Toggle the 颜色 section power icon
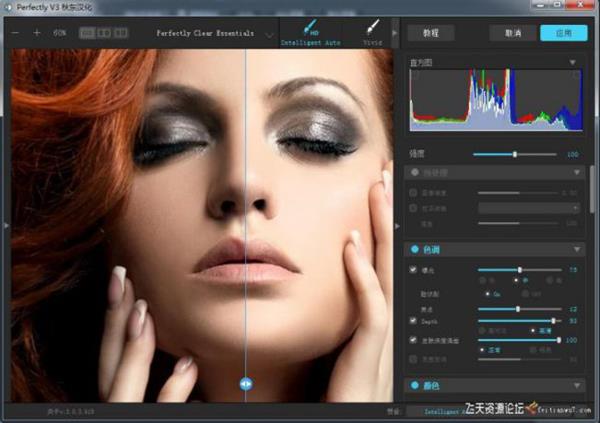600x423 pixels. pyautogui.click(x=413, y=385)
